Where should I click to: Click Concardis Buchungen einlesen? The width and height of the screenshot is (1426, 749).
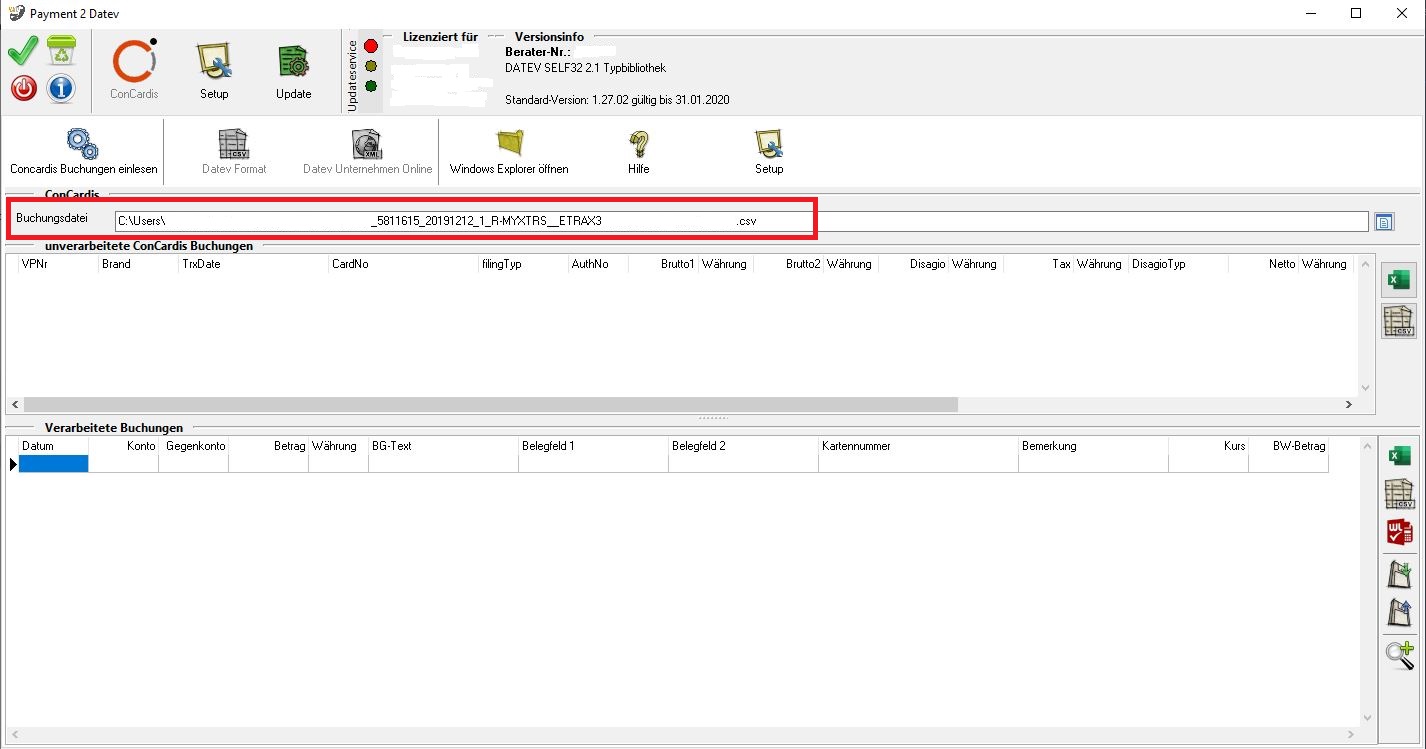point(84,152)
